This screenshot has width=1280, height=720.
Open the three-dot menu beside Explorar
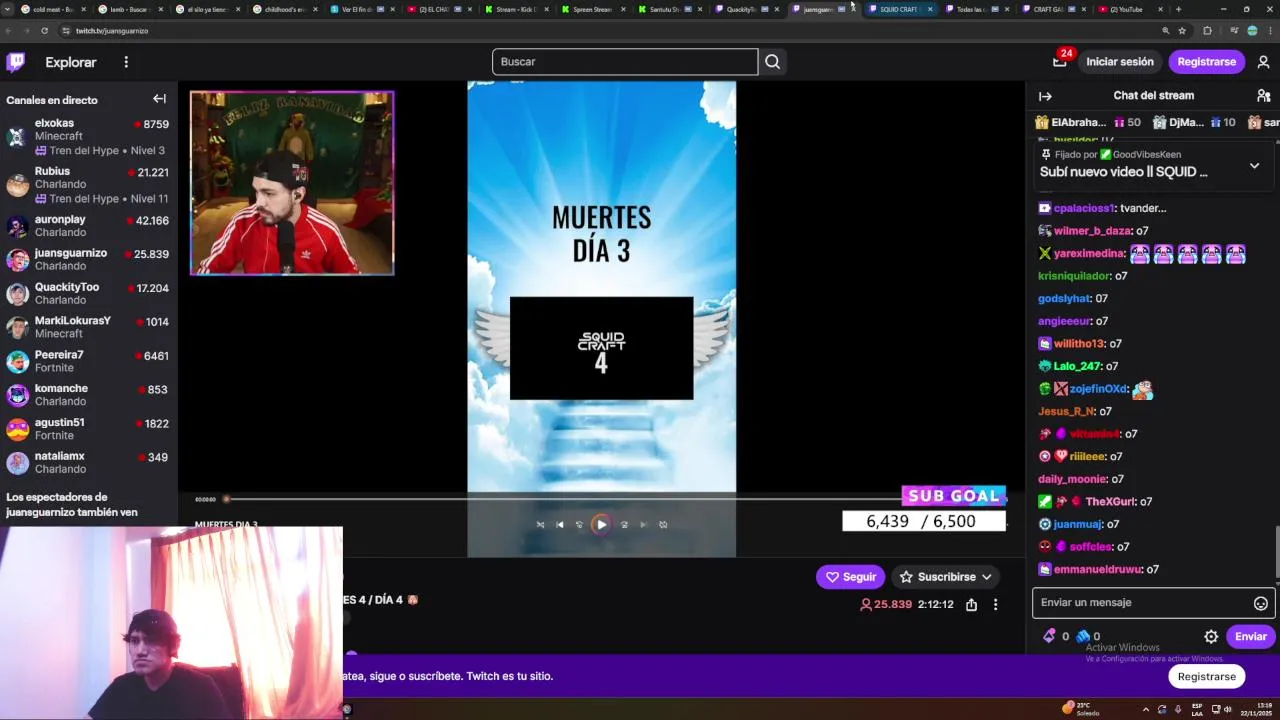[x=126, y=62]
